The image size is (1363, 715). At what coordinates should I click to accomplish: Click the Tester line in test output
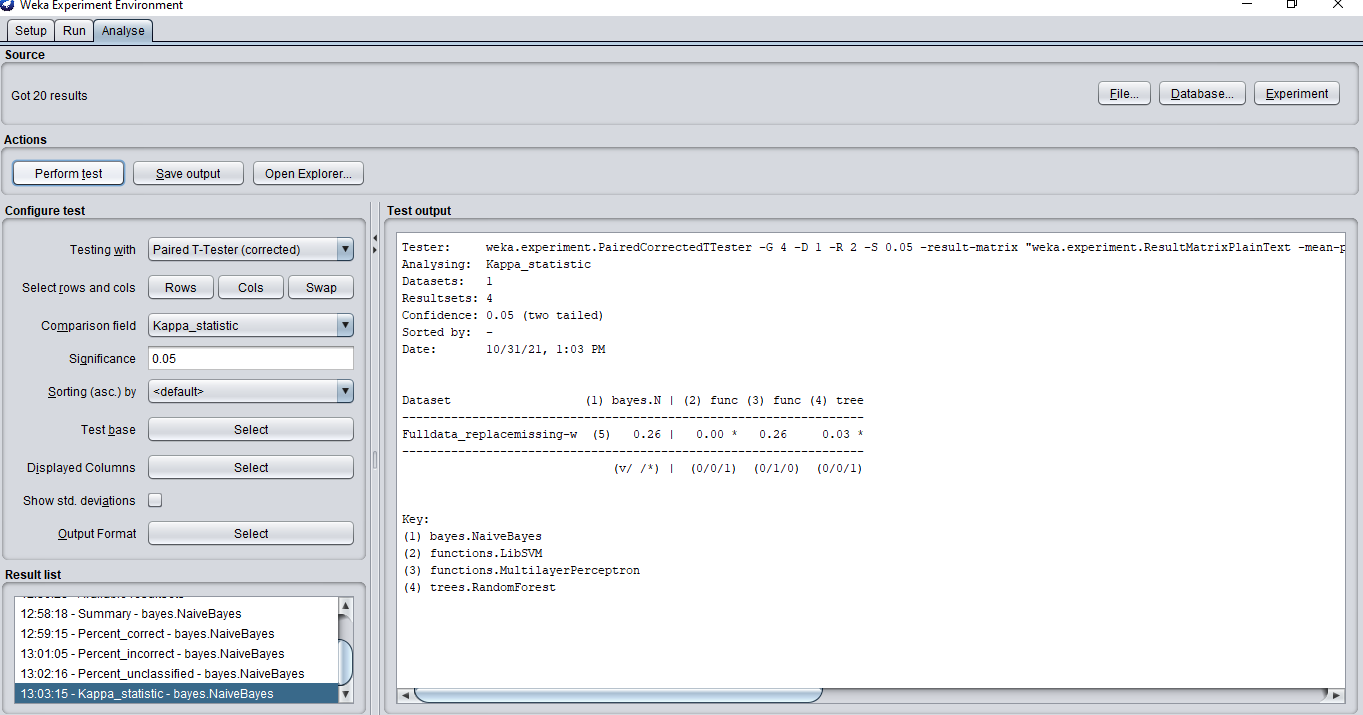point(872,247)
